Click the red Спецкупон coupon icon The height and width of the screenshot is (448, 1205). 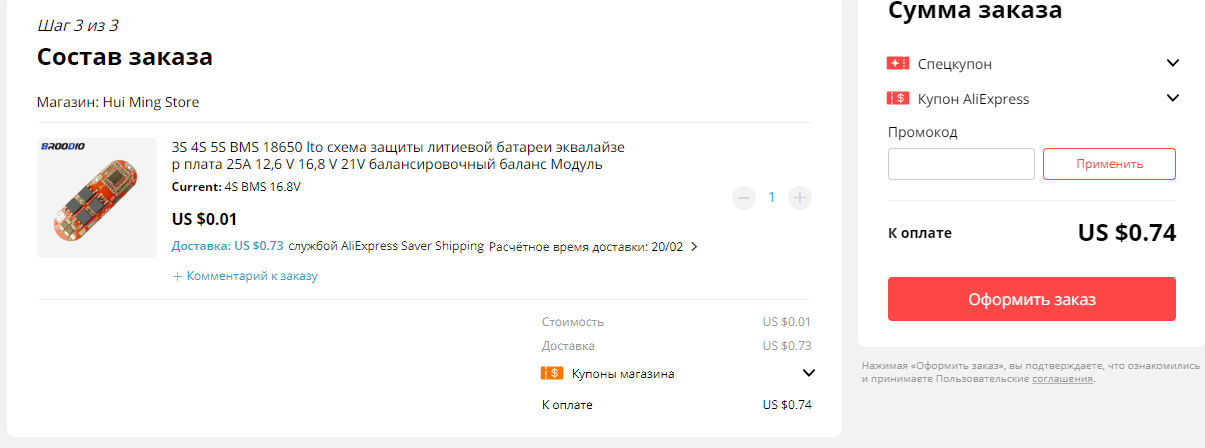point(897,63)
